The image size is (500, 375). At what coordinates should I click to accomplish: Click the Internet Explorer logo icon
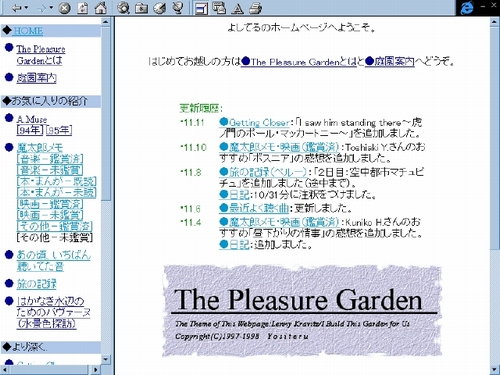tap(467, 8)
